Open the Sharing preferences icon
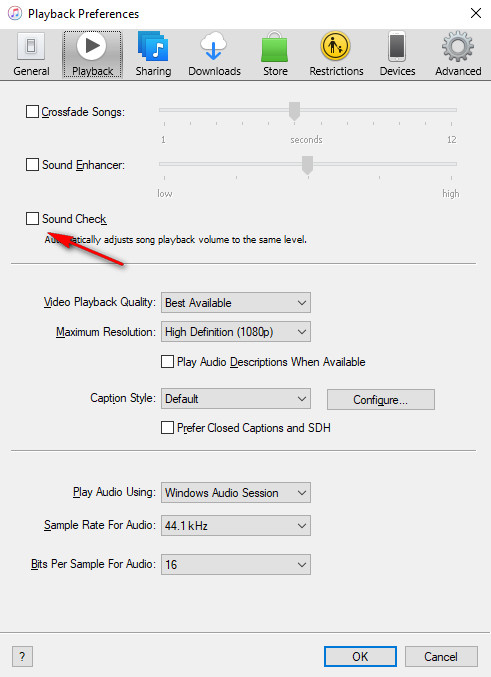This screenshot has width=491, height=677. point(153,46)
